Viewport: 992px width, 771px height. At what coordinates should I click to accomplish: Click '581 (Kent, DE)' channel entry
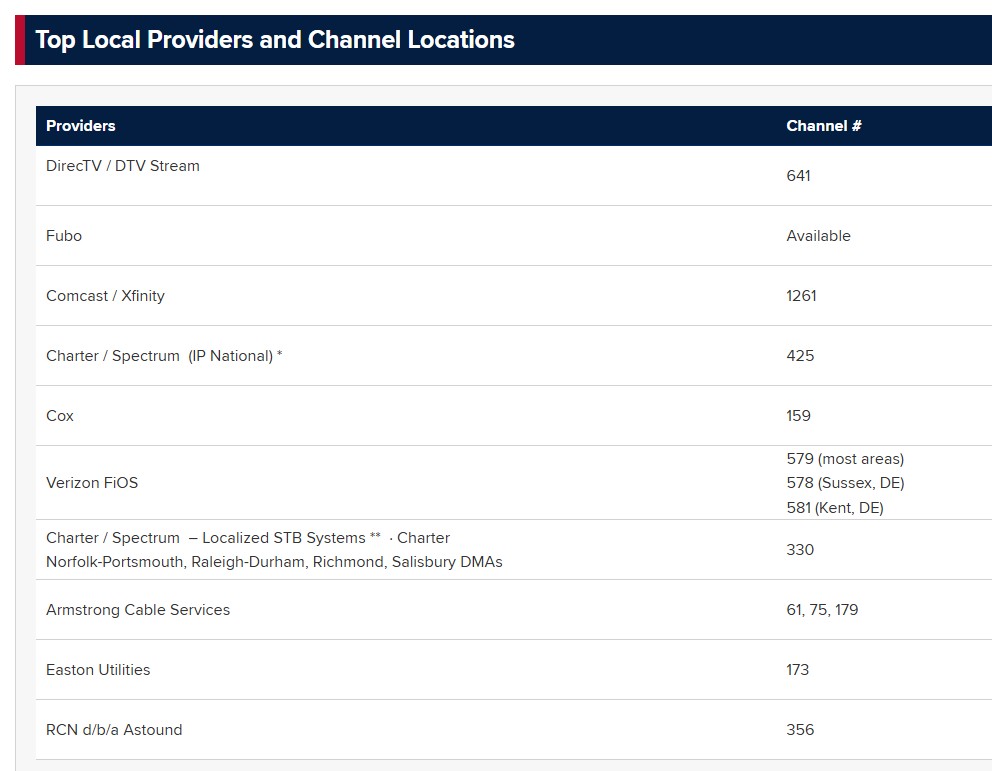[x=834, y=508]
